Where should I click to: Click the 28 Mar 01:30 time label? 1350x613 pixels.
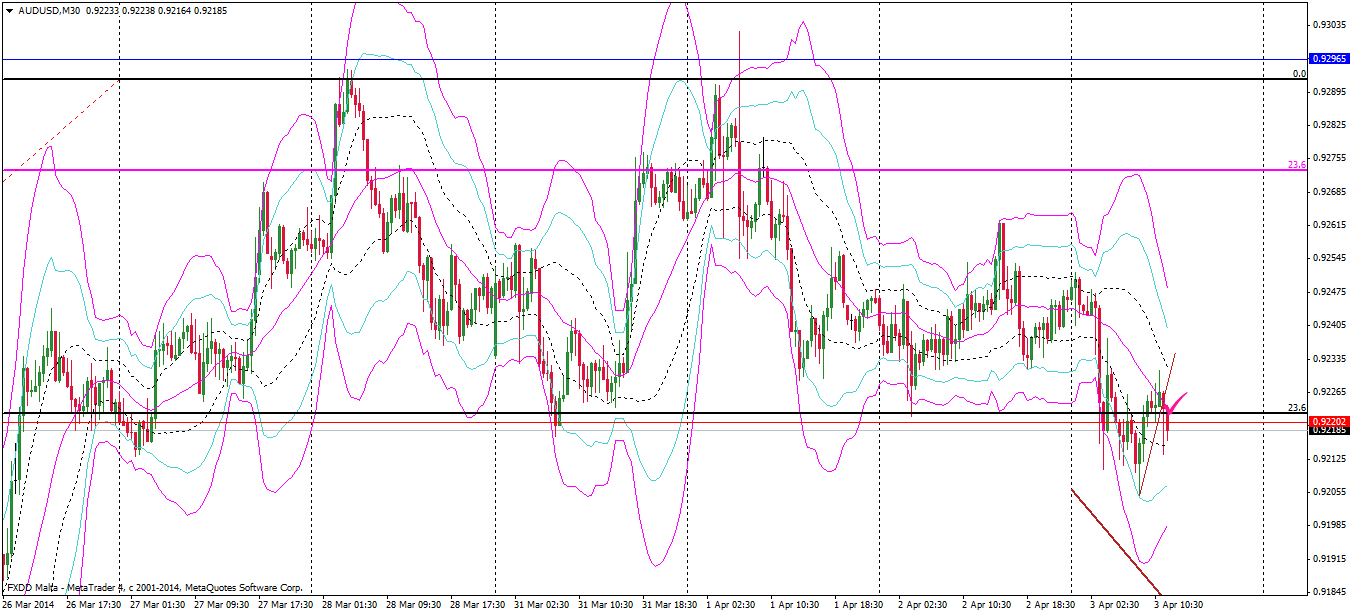(350, 605)
